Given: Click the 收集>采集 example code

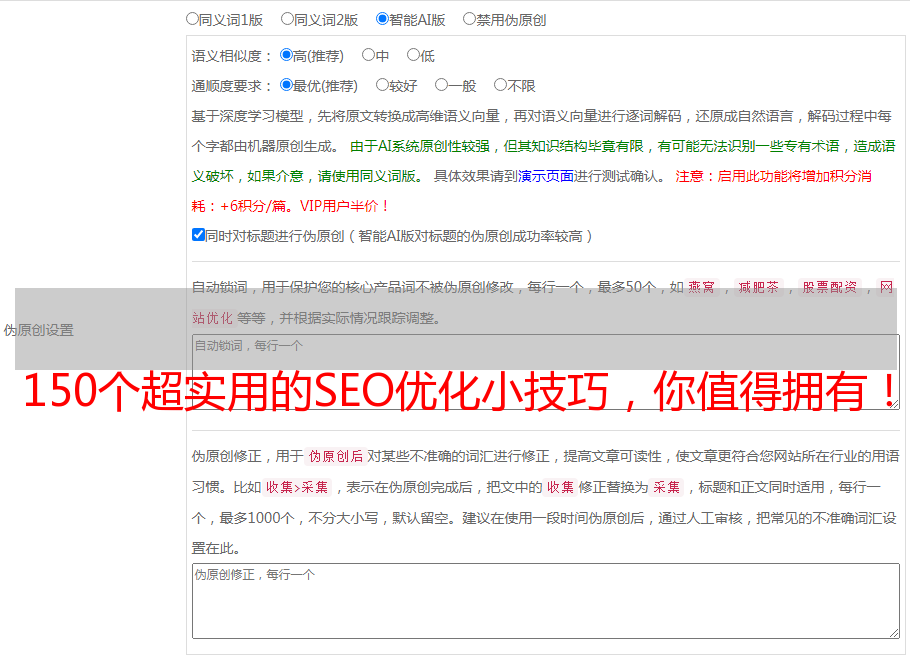Looking at the screenshot, I should click(x=297, y=487).
